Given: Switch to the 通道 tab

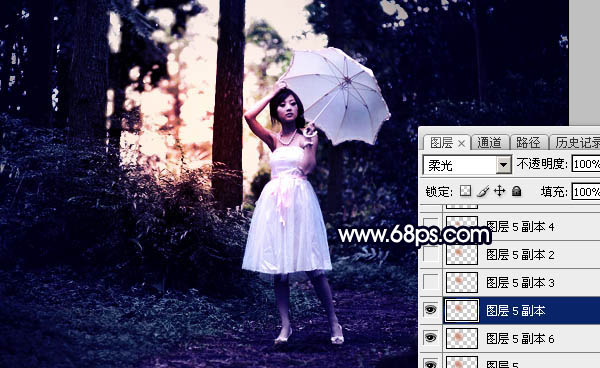Looking at the screenshot, I should (x=489, y=143).
